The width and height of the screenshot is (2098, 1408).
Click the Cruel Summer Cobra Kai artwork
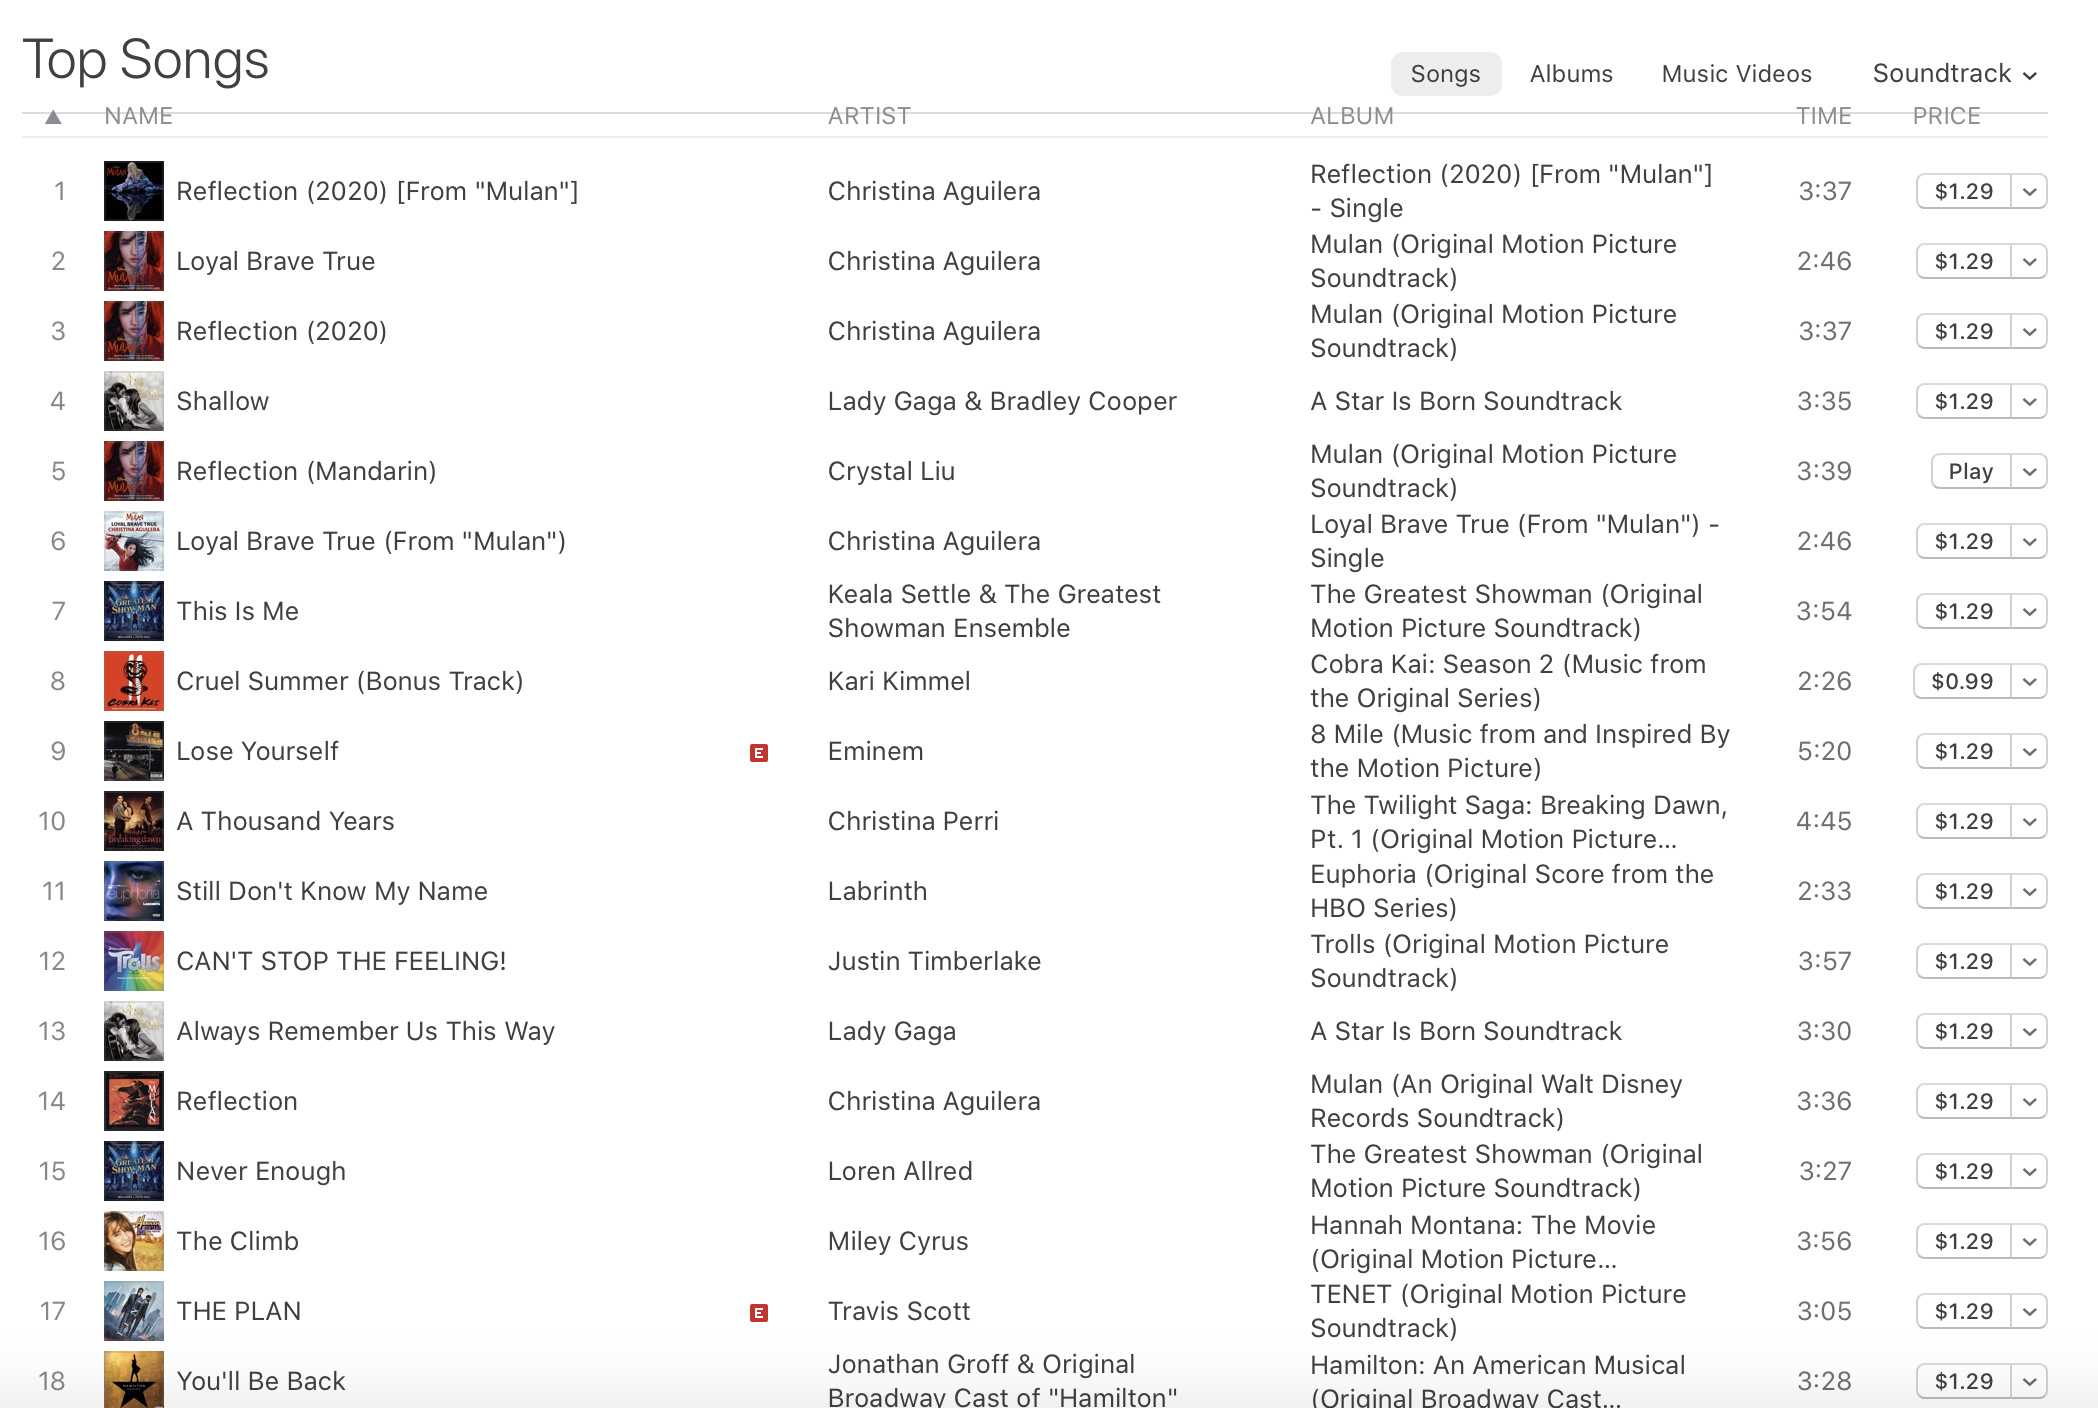click(x=134, y=681)
